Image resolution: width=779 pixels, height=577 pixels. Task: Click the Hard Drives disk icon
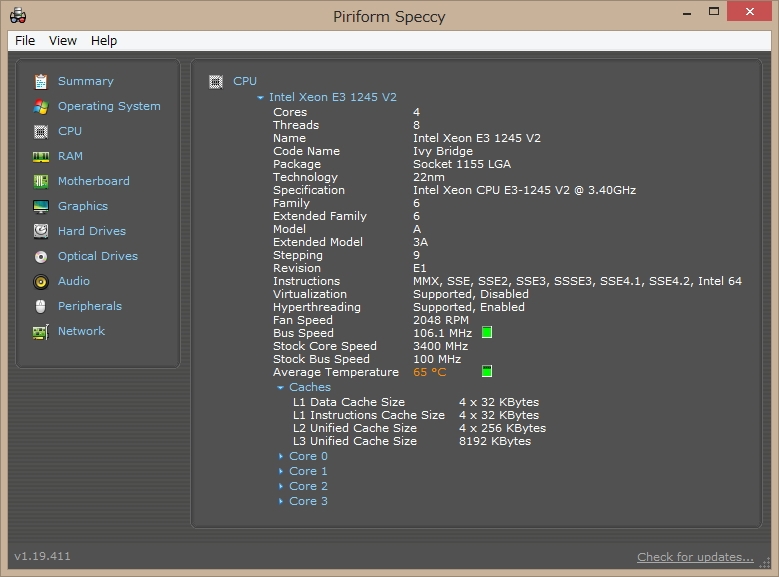pyautogui.click(x=40, y=231)
